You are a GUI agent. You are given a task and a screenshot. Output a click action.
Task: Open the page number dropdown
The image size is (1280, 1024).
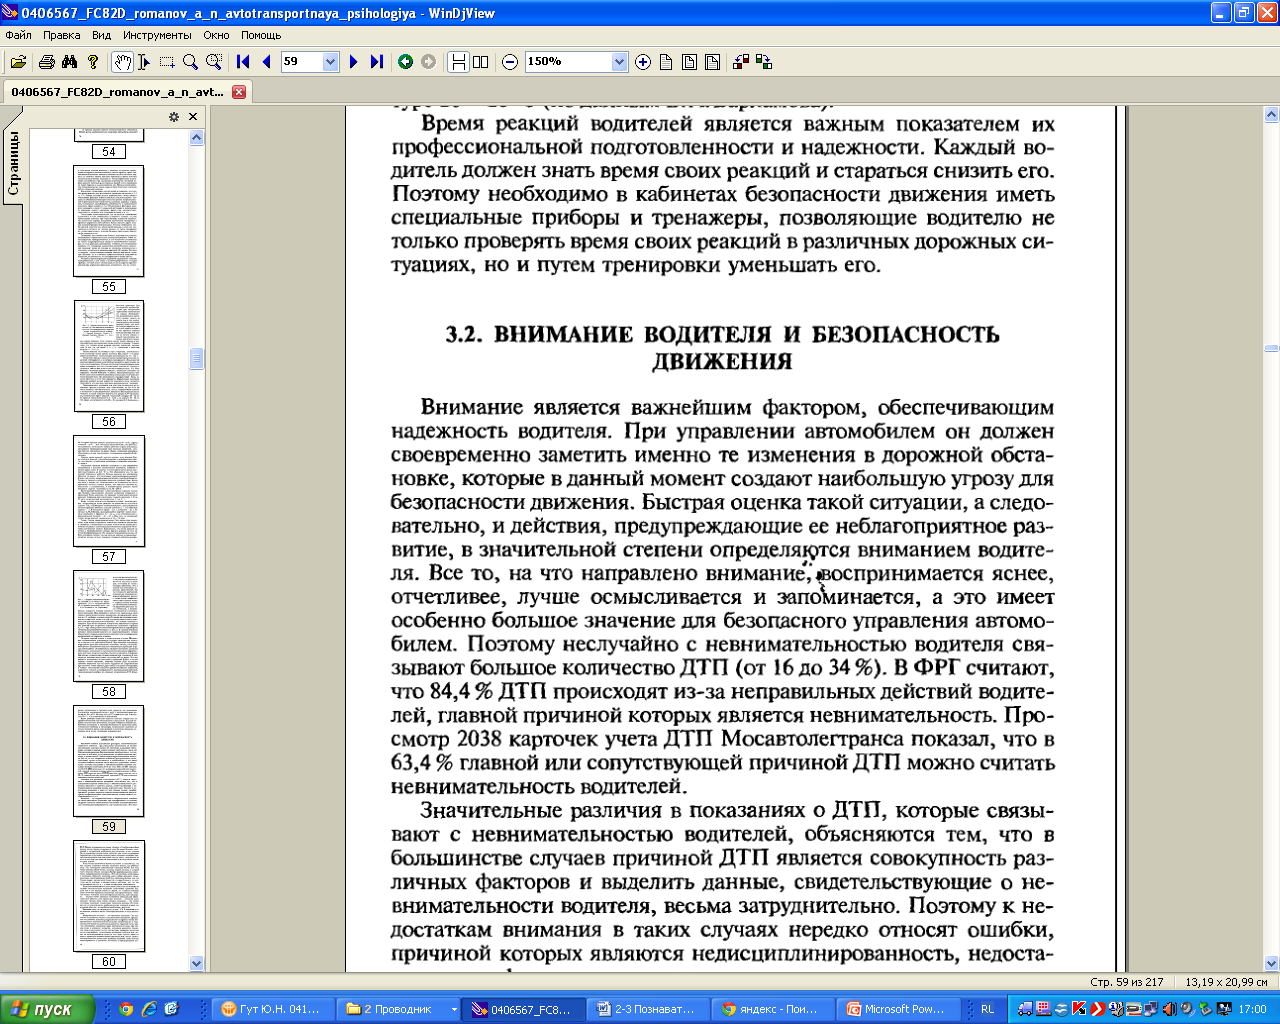coord(331,62)
